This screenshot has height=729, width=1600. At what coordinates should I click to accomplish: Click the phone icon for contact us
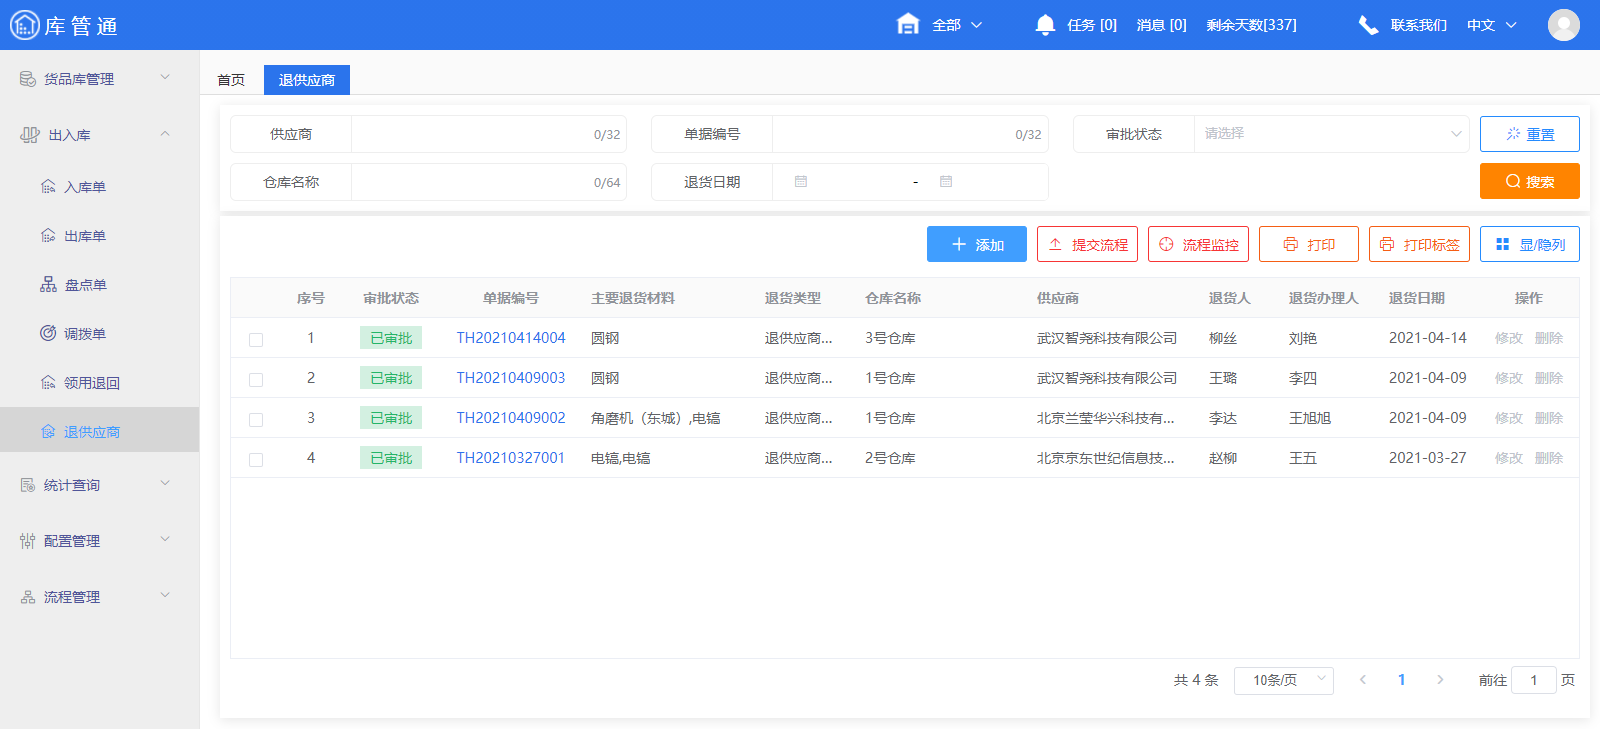point(1368,25)
